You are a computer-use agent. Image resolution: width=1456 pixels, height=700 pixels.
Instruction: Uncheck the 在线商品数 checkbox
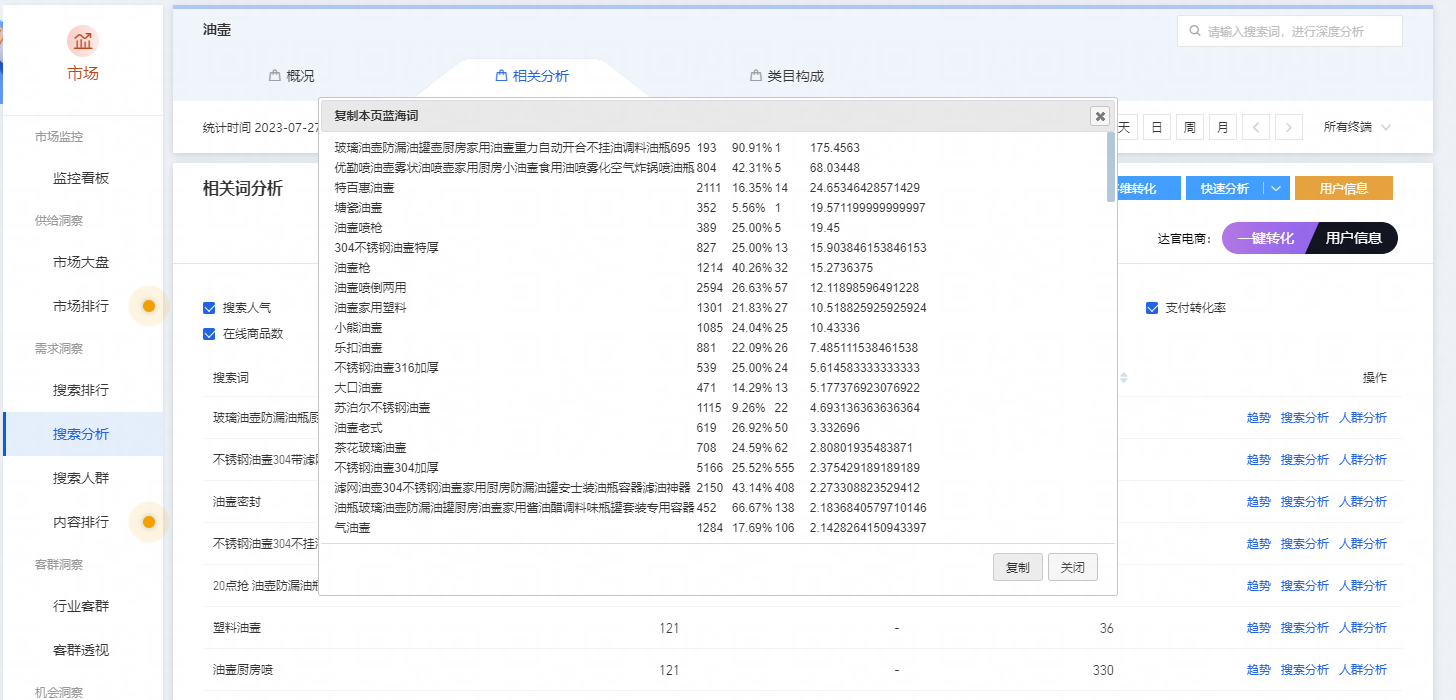[209, 334]
